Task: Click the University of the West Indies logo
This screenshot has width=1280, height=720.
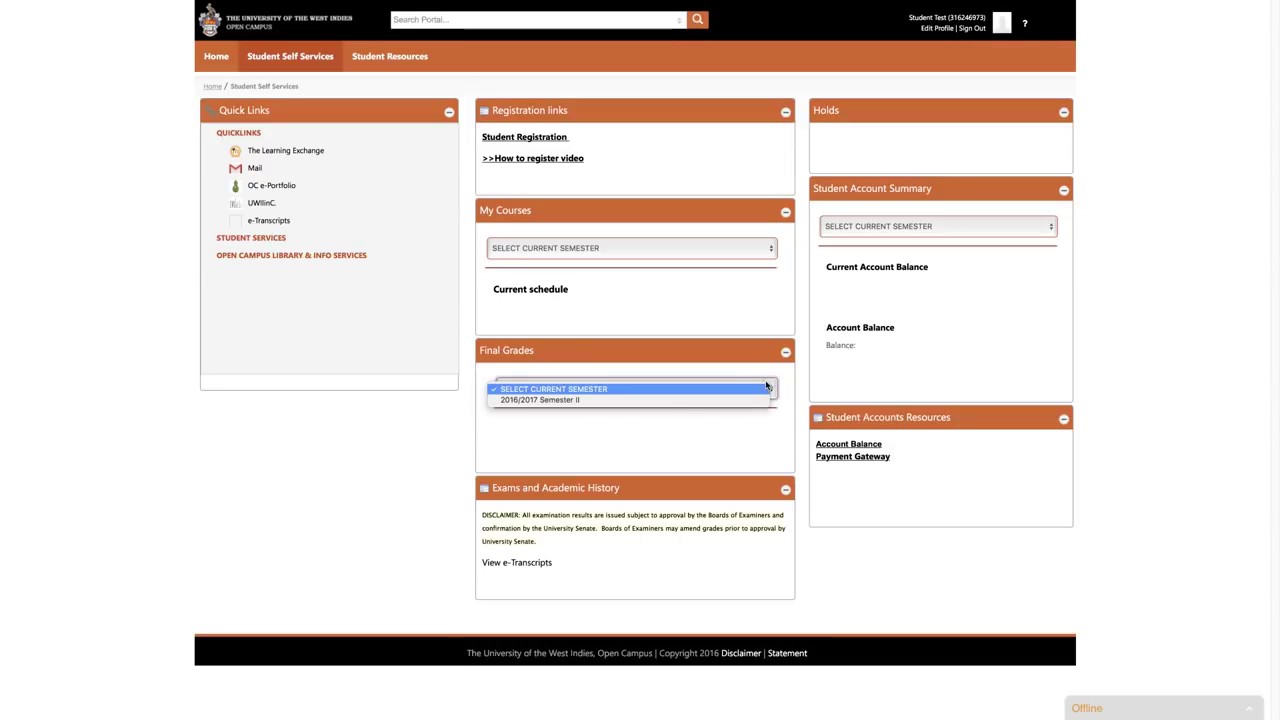Action: [276, 20]
